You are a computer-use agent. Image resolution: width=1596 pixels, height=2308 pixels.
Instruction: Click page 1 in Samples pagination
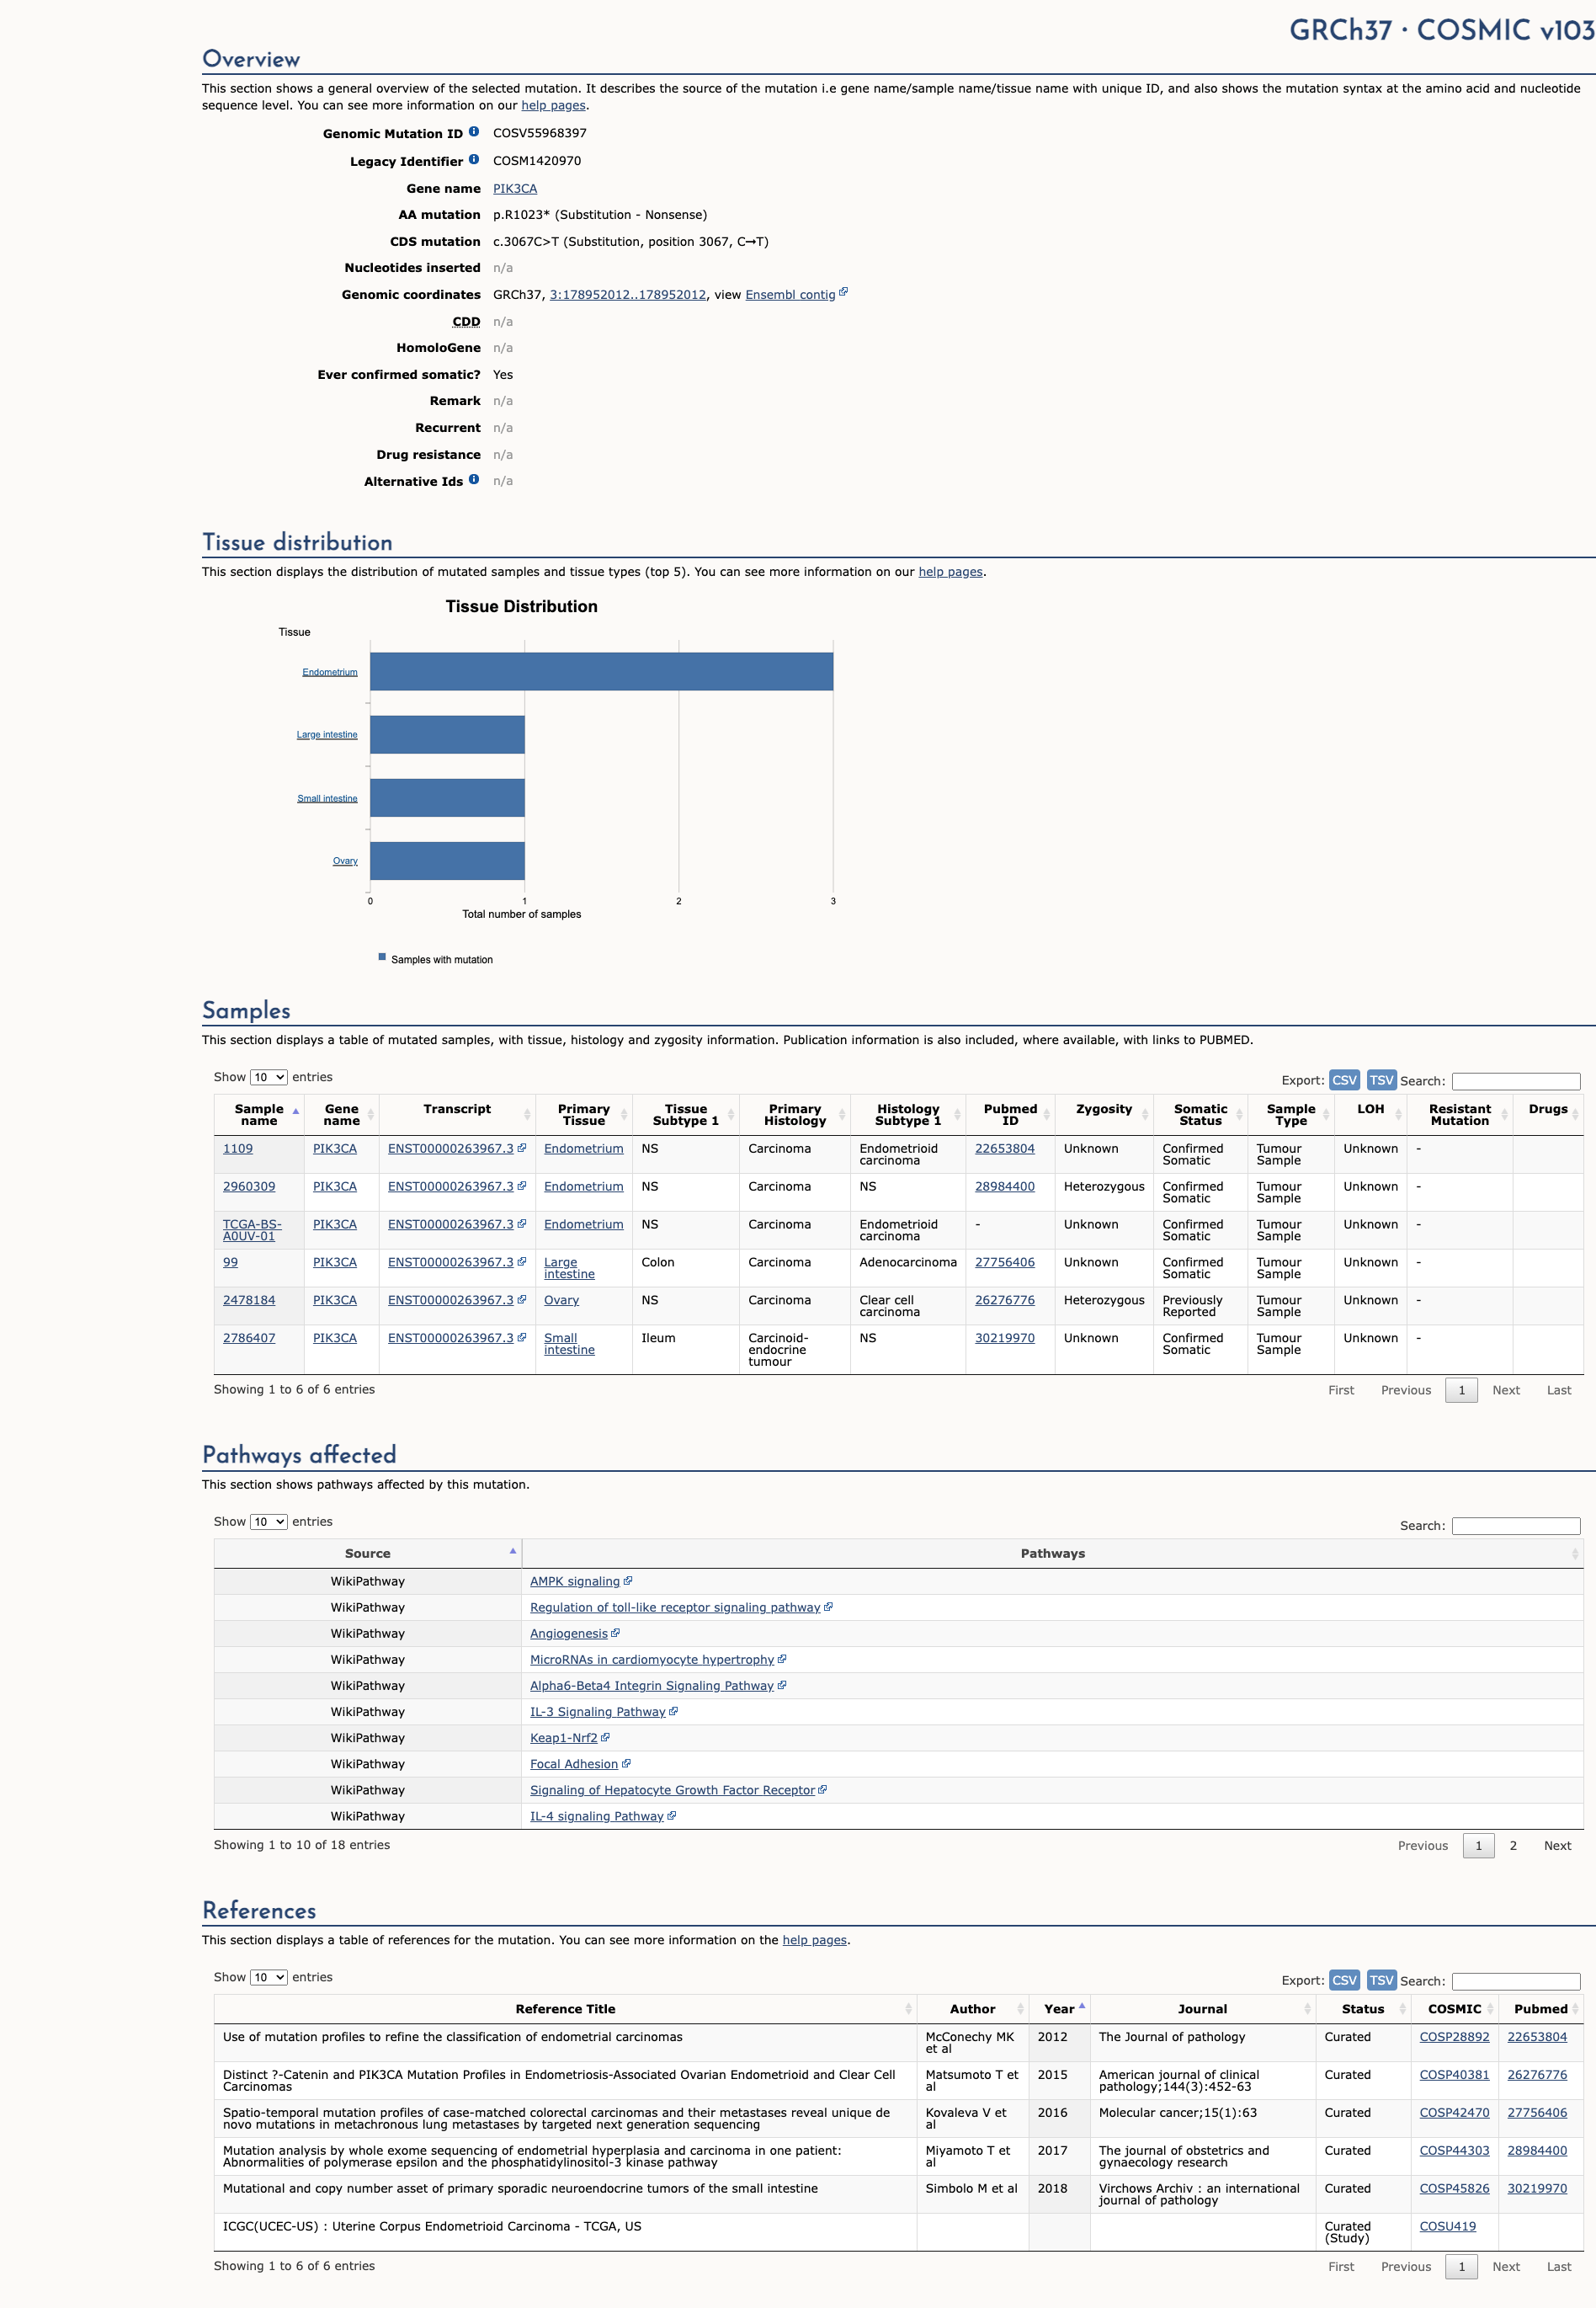coord(1461,1390)
